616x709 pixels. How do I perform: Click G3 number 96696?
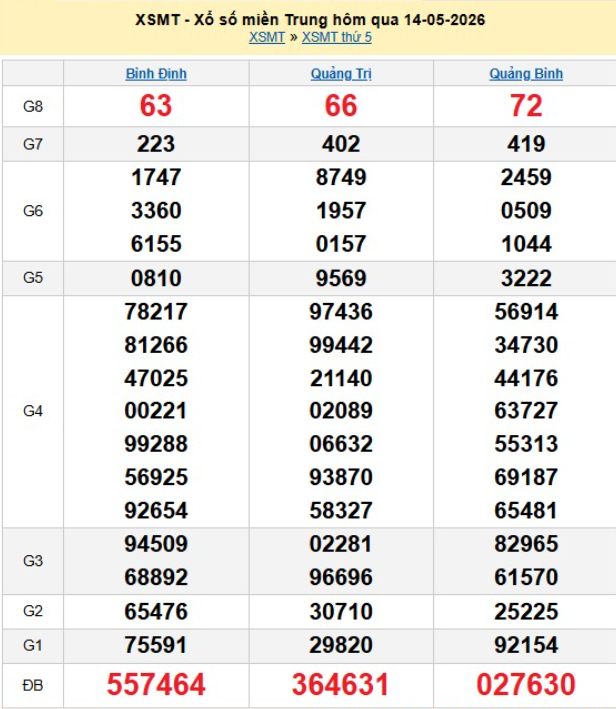(x=341, y=577)
